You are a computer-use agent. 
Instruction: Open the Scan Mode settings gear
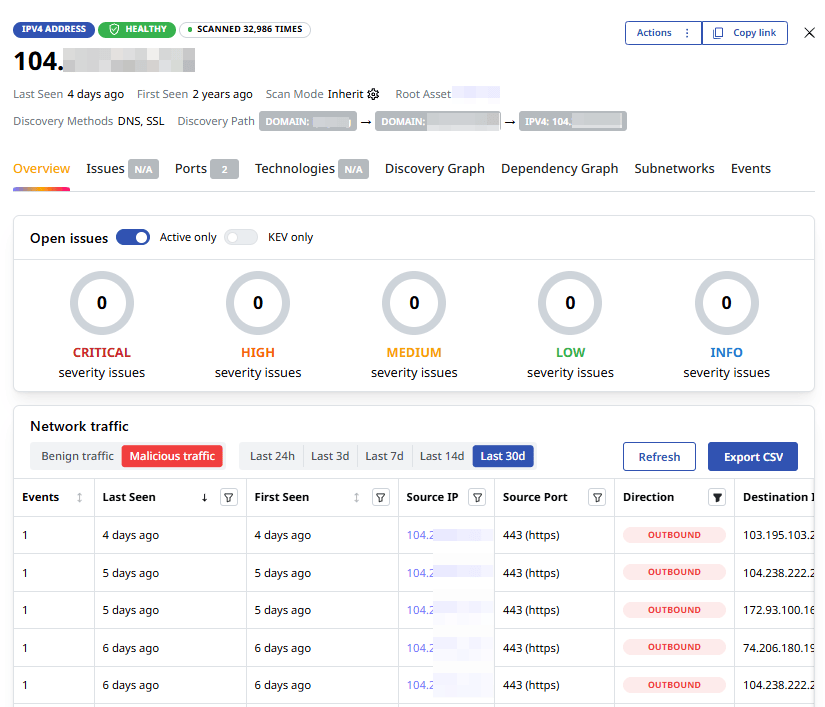pyautogui.click(x=373, y=94)
